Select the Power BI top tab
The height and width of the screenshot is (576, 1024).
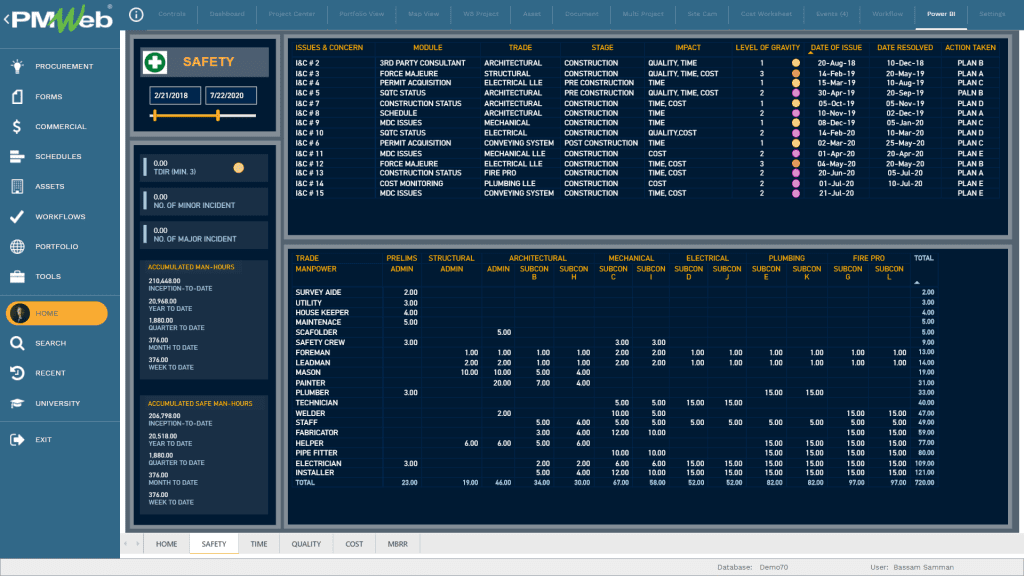(x=941, y=14)
